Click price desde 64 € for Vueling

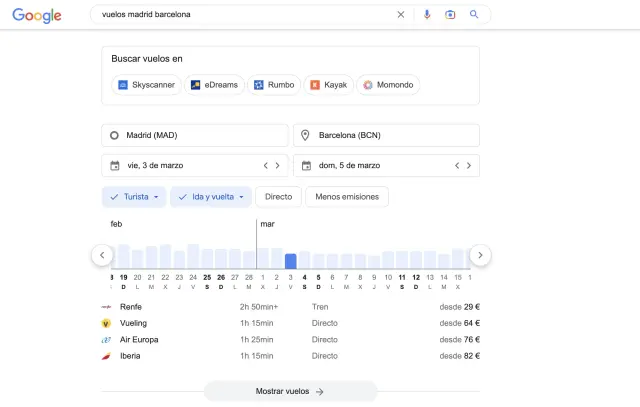pyautogui.click(x=460, y=323)
